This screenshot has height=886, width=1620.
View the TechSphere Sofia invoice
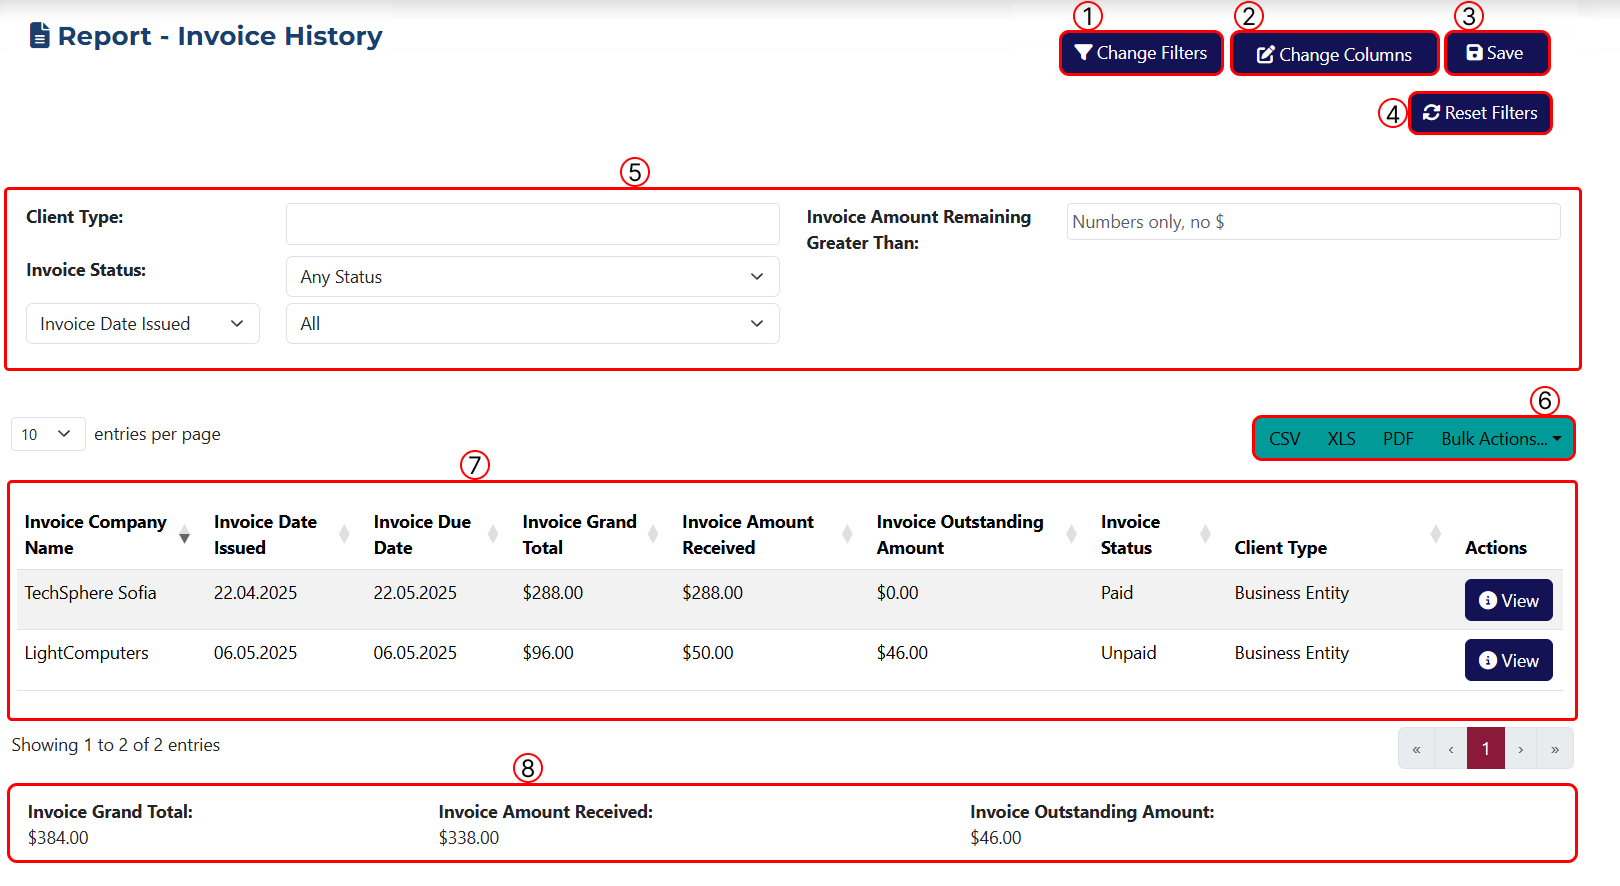(1508, 600)
